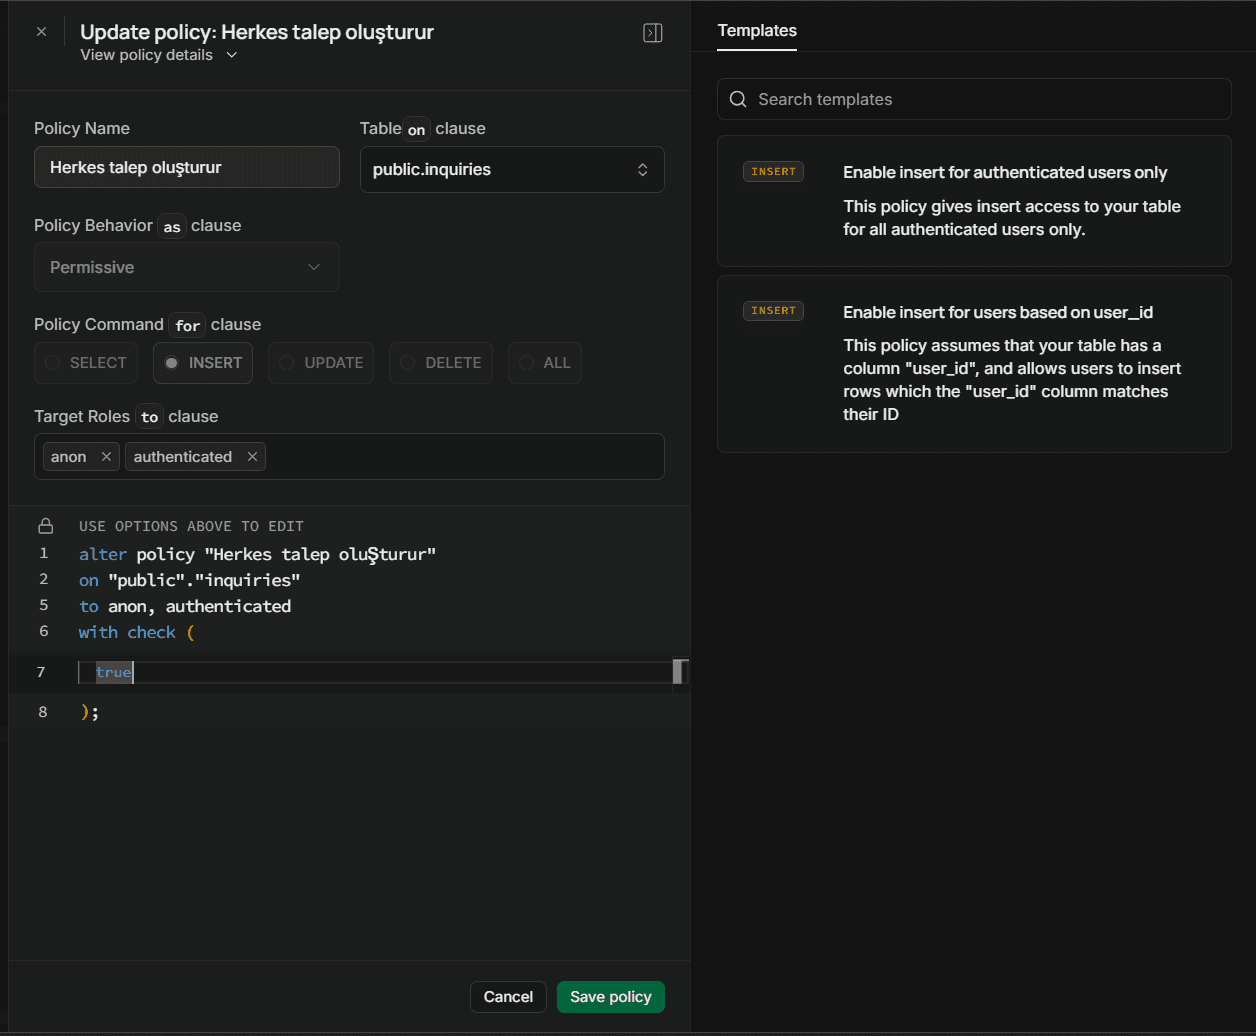Open the Target Roles selector field
This screenshot has height=1036, width=1256.
click(x=349, y=456)
